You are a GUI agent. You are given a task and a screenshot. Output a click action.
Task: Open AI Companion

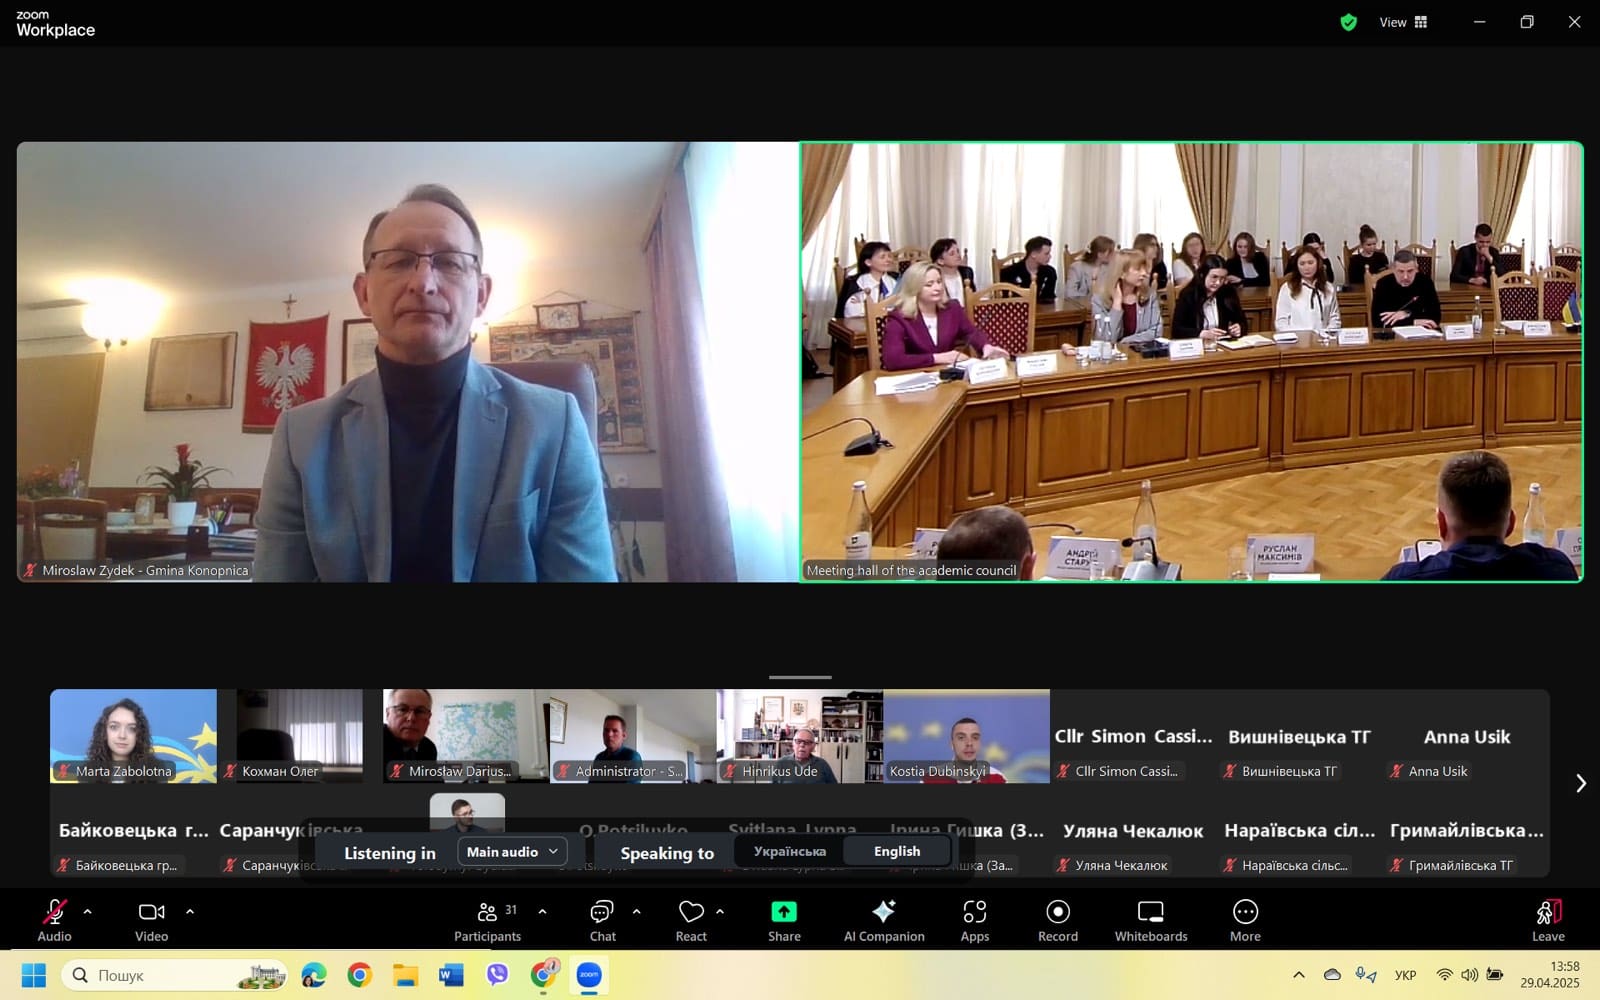pyautogui.click(x=884, y=920)
